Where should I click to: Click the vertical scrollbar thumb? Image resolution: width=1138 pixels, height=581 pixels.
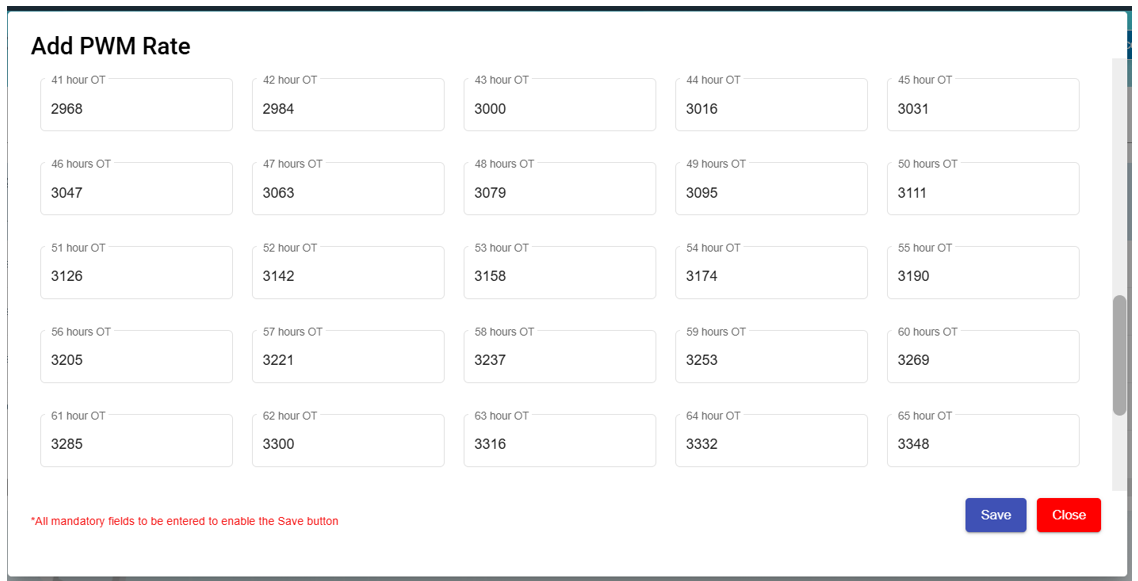(1119, 355)
